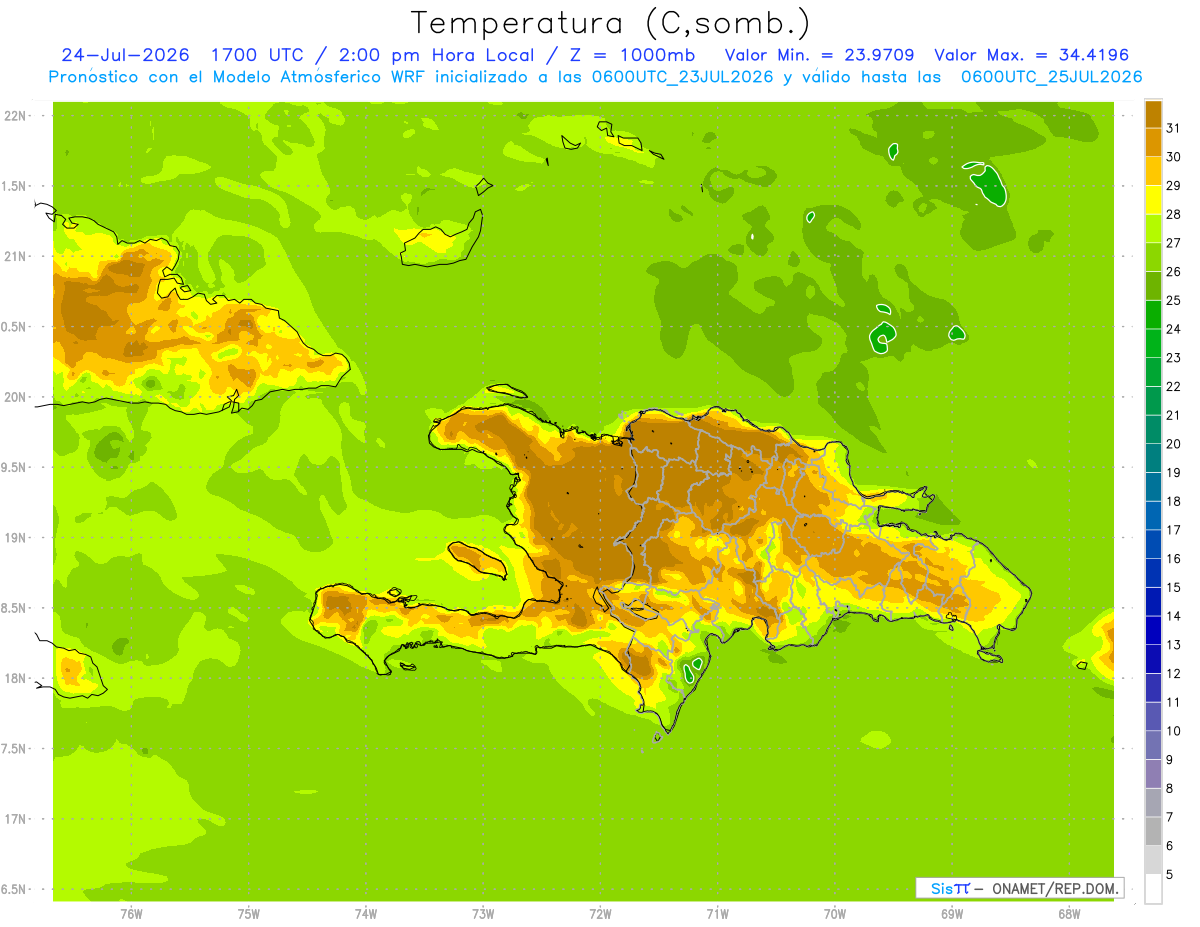Click the 69W longitude axis label

tap(951, 914)
